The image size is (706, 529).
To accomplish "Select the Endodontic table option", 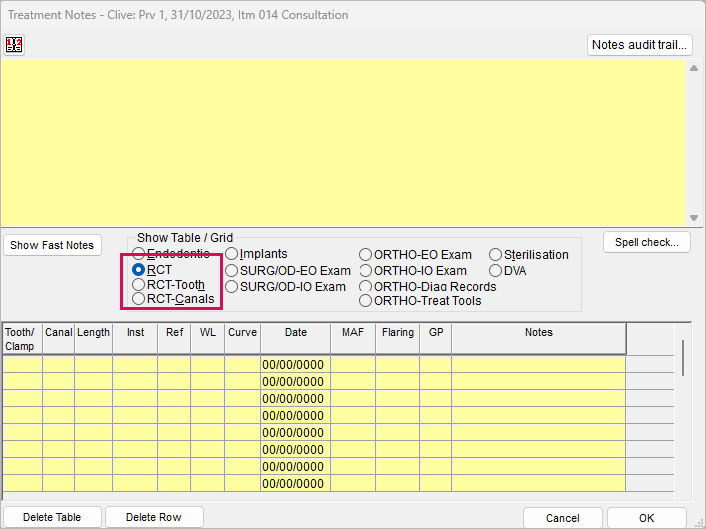I will [x=171, y=253].
